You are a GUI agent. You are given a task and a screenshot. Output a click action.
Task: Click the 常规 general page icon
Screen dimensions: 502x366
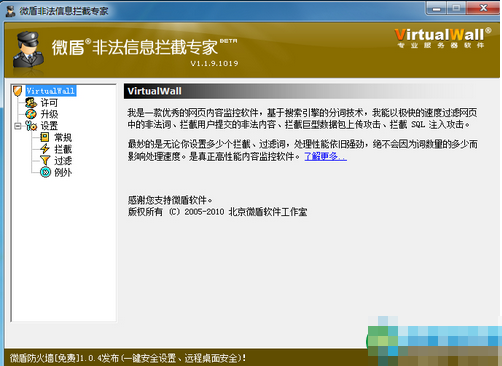(45, 137)
